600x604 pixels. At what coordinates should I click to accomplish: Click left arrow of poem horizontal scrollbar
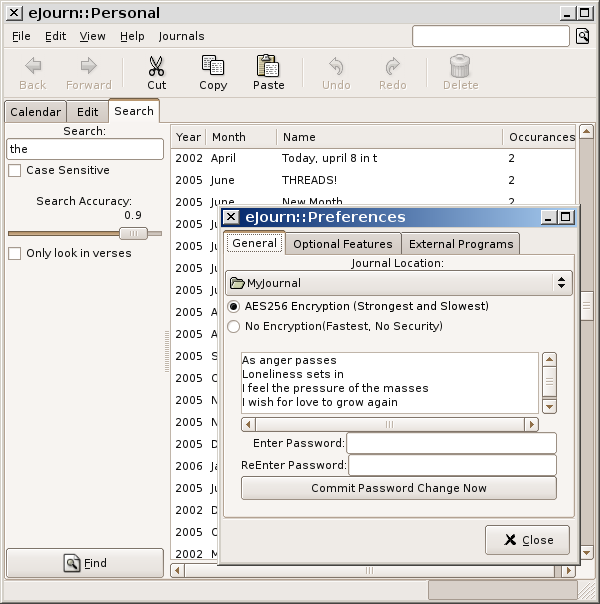[248, 424]
